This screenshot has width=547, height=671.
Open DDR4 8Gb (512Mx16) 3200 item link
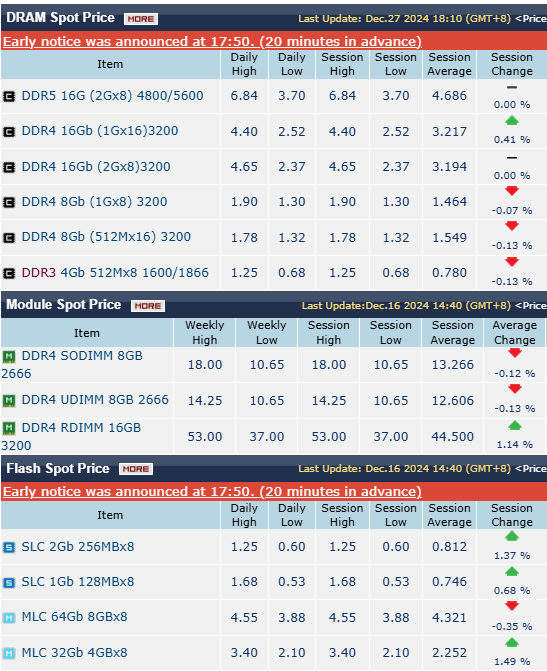coord(106,237)
